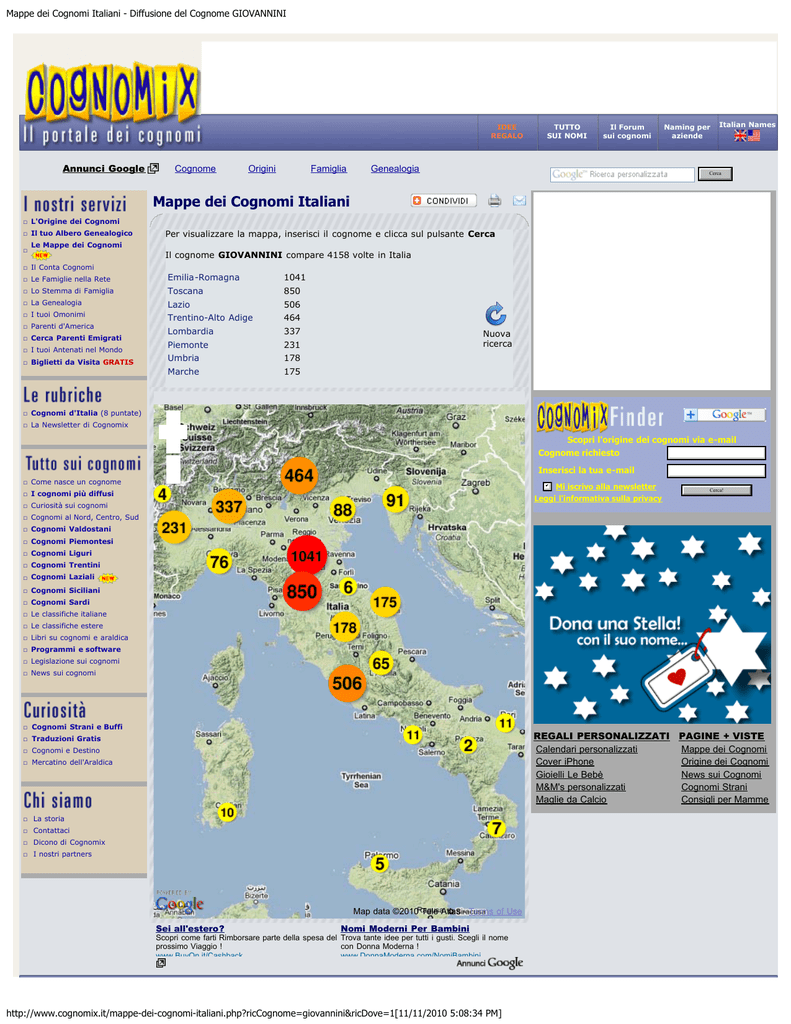Viewport: 791px width, 1024px height.
Task: Open the IDEE REGALO menu item
Action: (507, 132)
